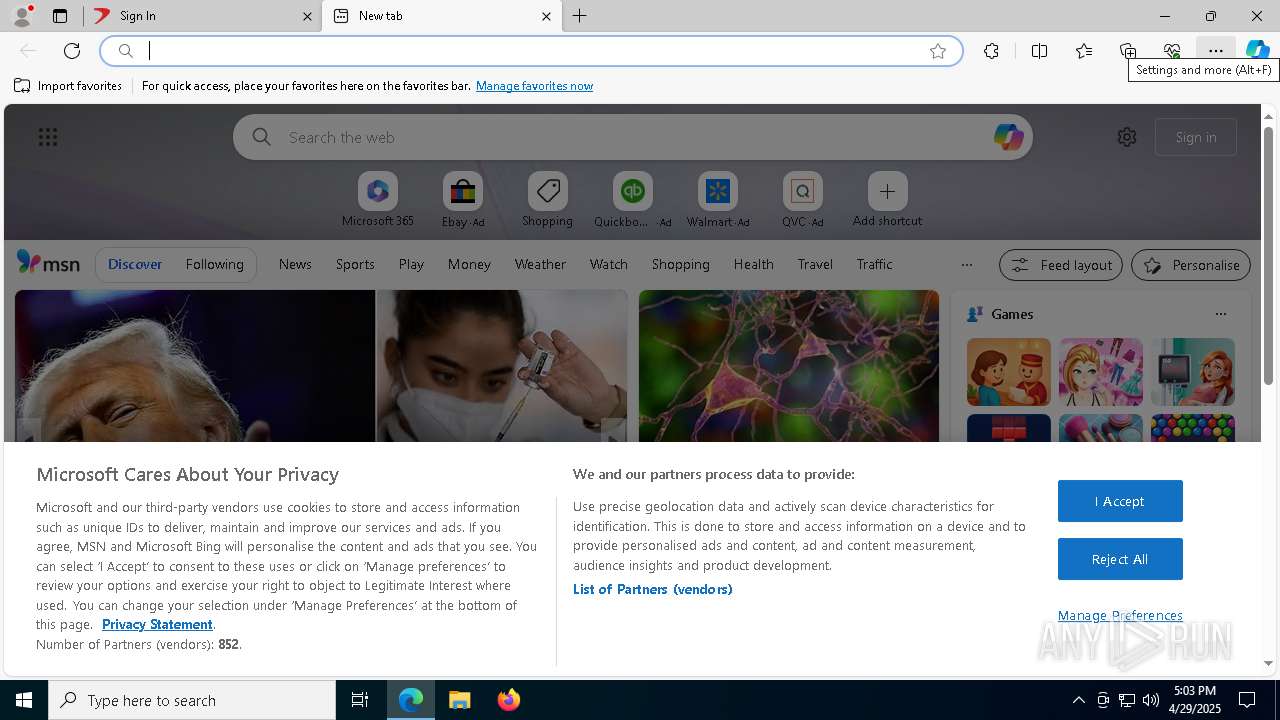The width and height of the screenshot is (1280, 720).
Task: Open the tab actions menu icon
Action: (60, 16)
